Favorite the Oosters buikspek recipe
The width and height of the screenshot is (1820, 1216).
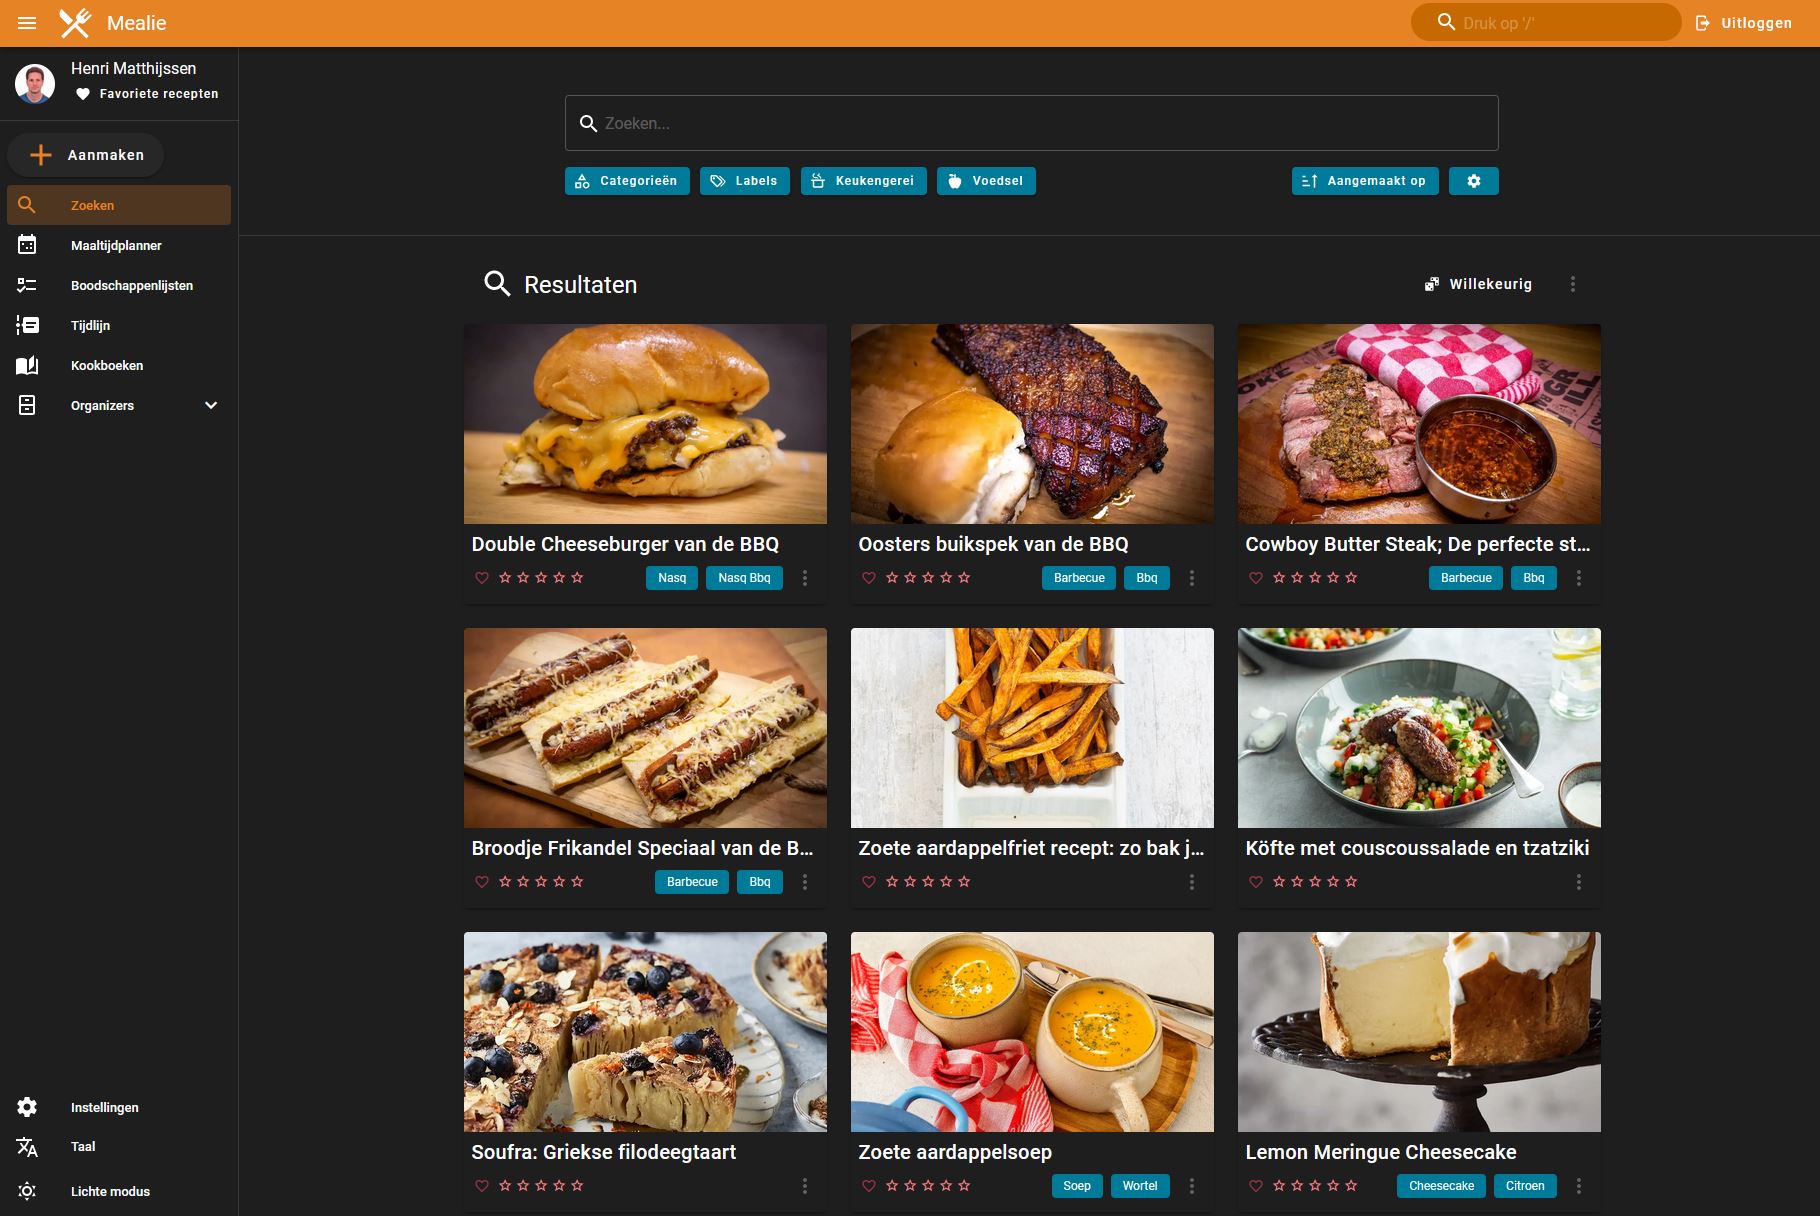[868, 578]
